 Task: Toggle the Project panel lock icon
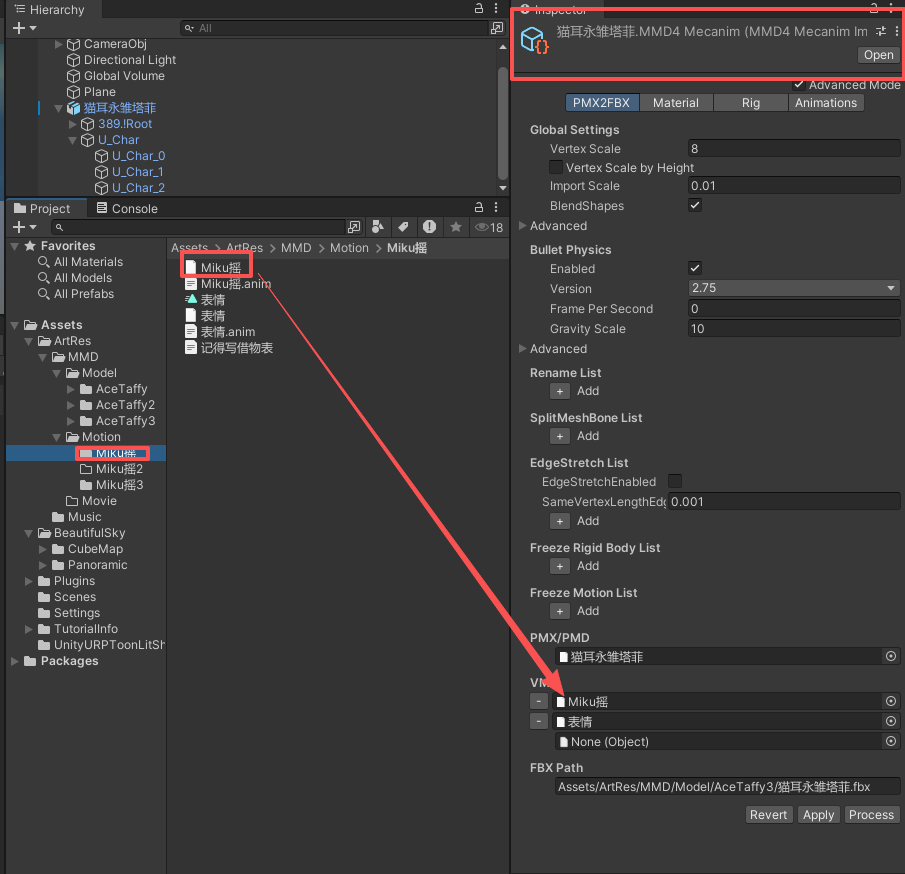coord(478,207)
